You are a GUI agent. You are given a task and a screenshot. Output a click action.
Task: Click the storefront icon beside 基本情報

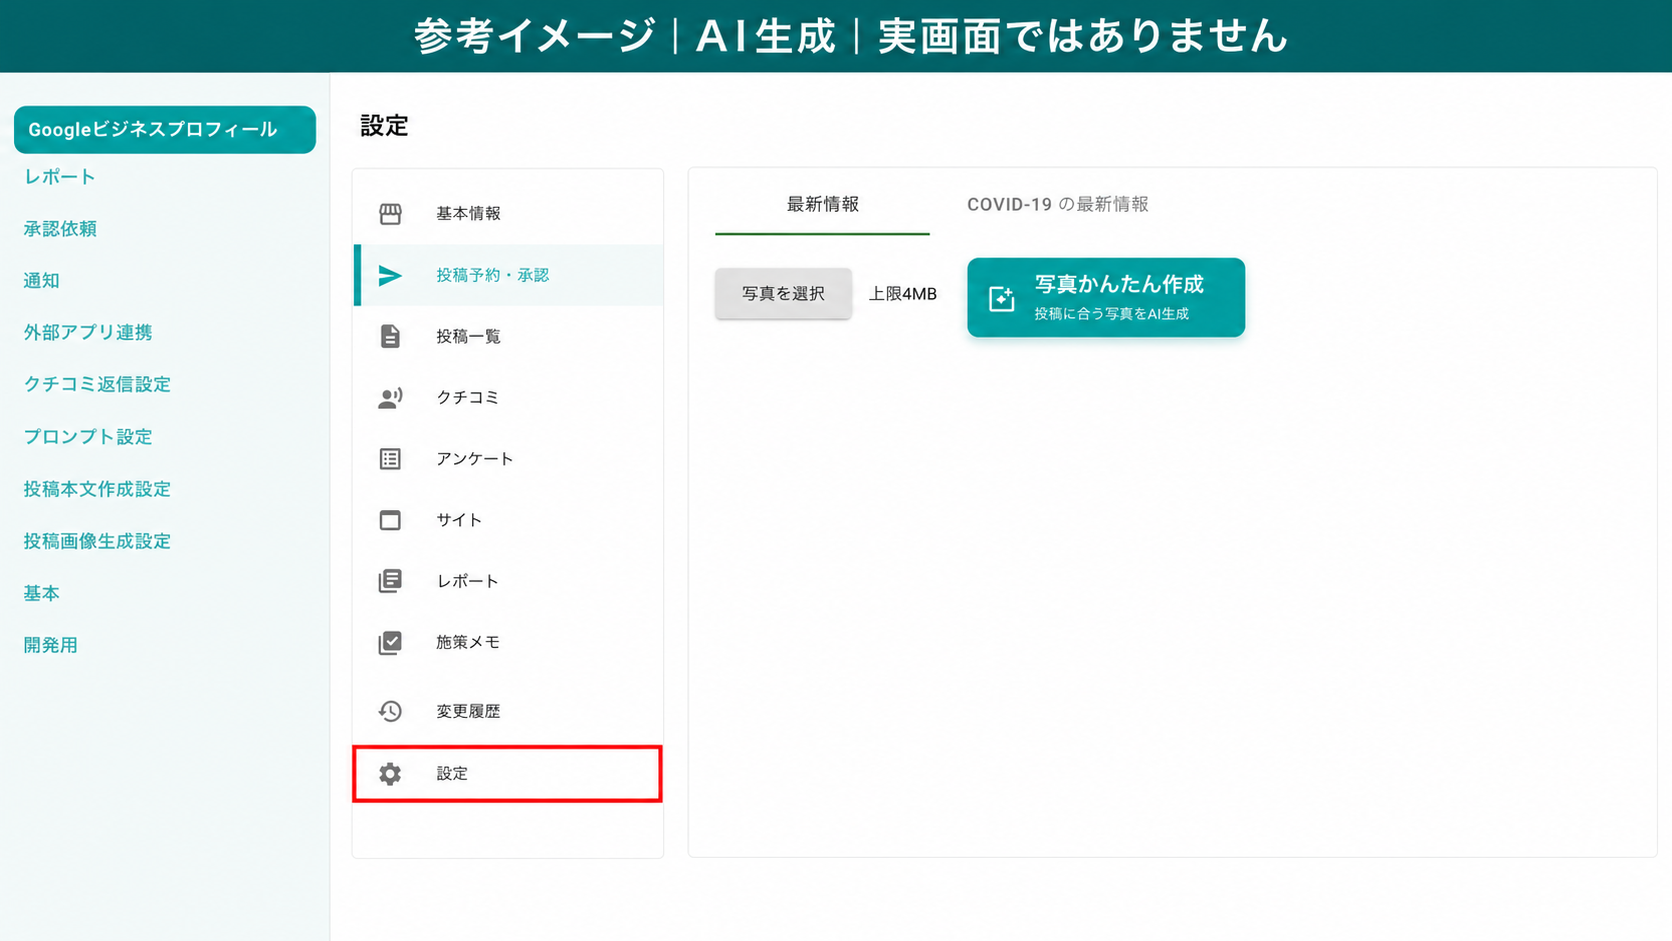pos(390,214)
